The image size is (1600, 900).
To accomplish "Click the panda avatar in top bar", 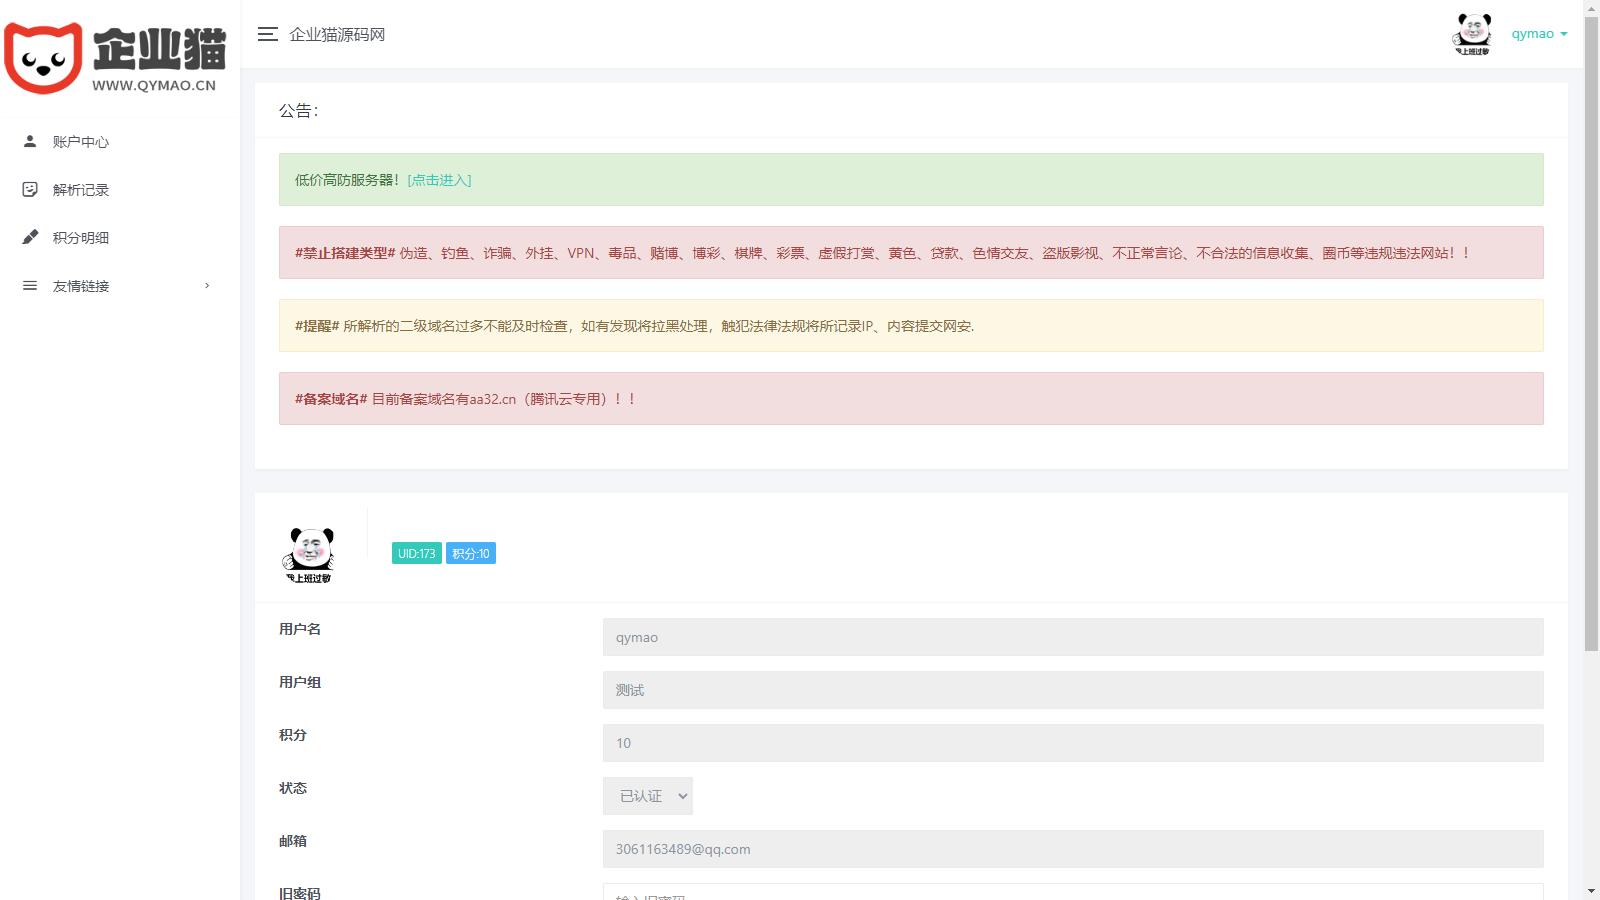I will pos(1472,34).
